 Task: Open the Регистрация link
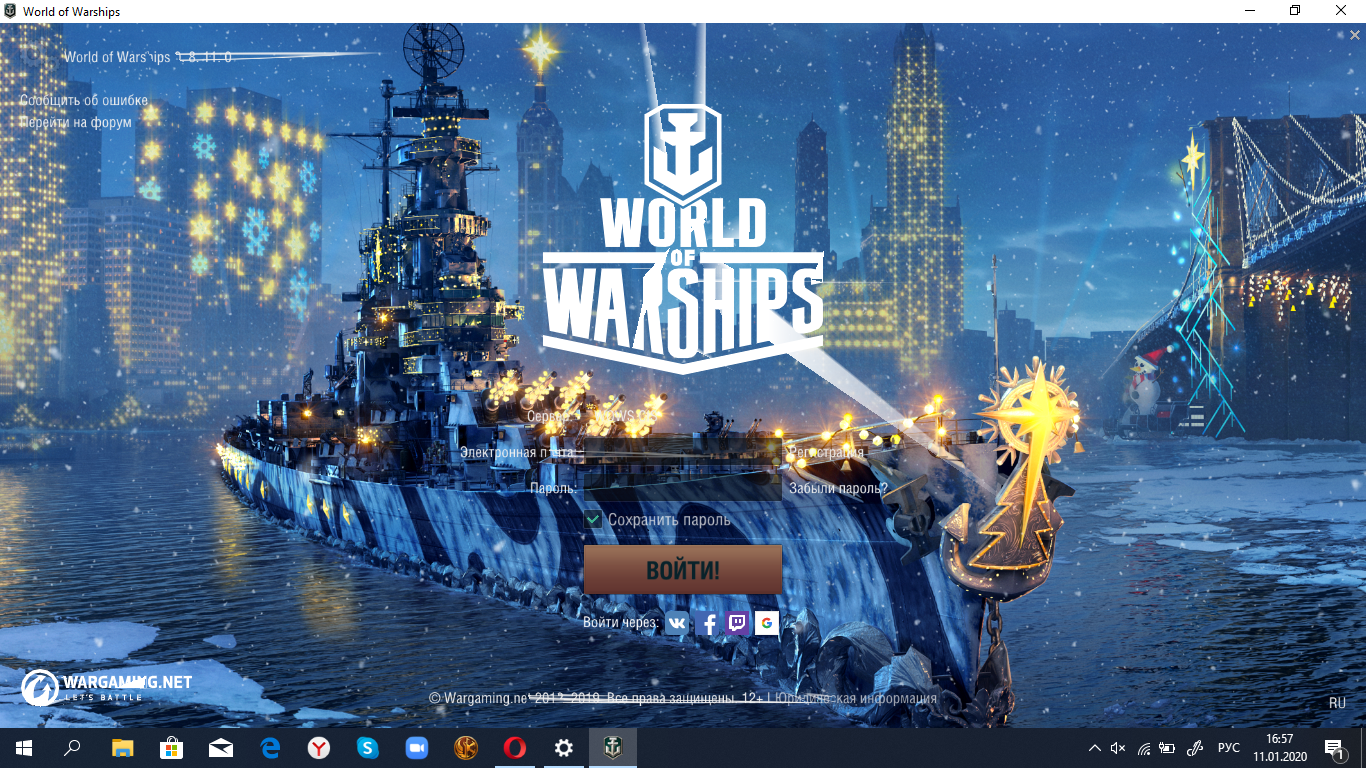click(826, 452)
